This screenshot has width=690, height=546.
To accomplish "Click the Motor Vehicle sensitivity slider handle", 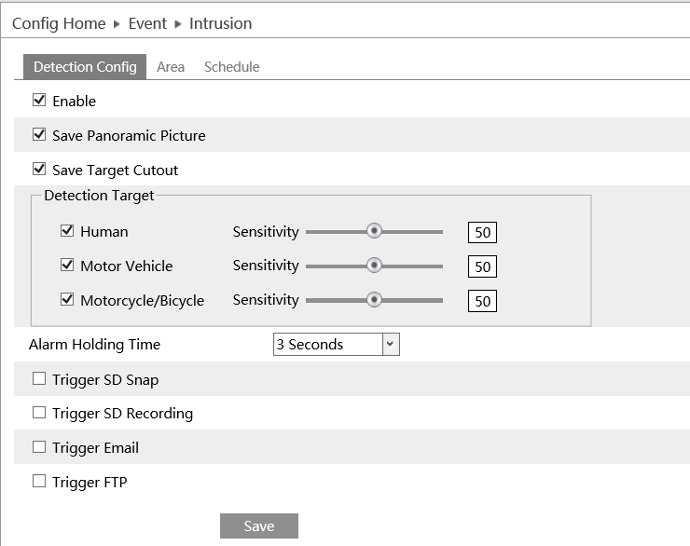I will [x=374, y=265].
